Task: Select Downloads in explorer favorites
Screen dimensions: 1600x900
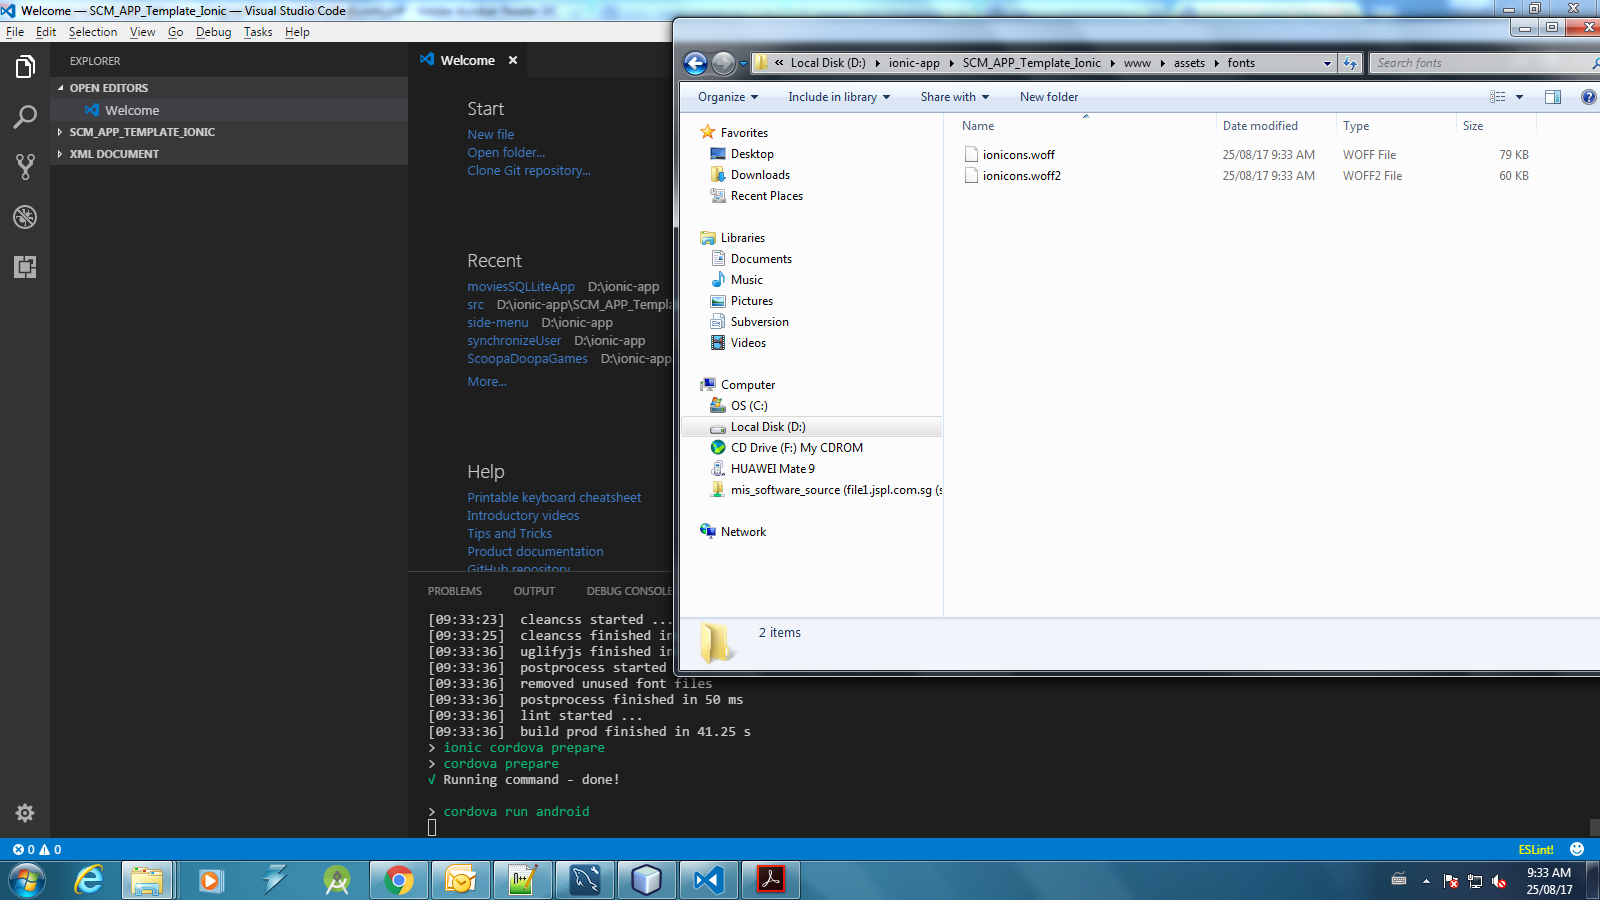Action: (760, 175)
